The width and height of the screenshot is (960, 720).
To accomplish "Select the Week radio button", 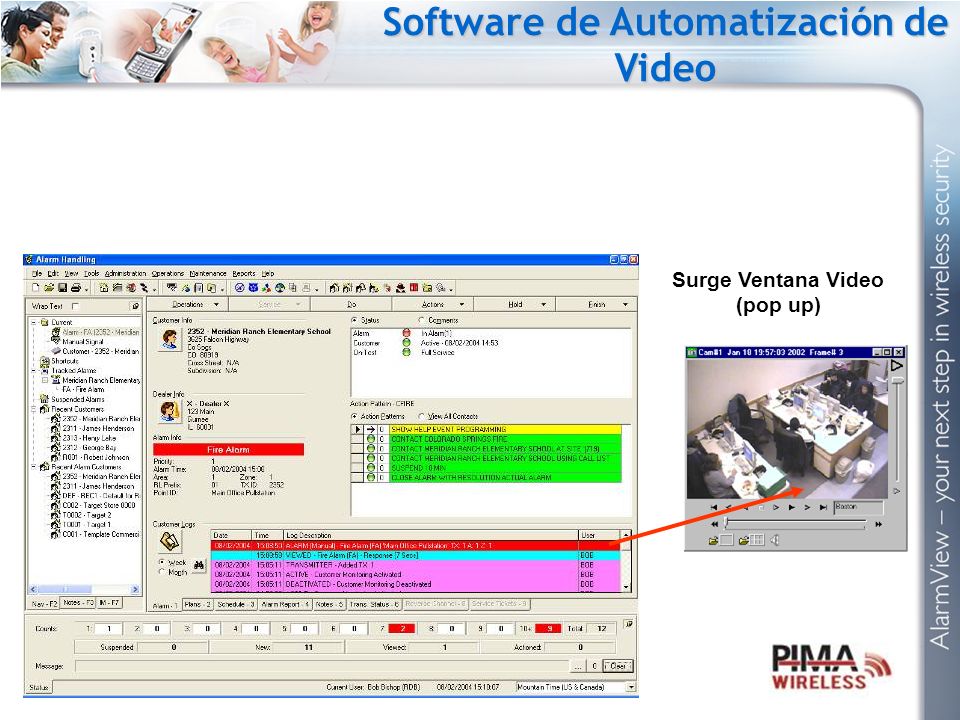I will (x=162, y=562).
